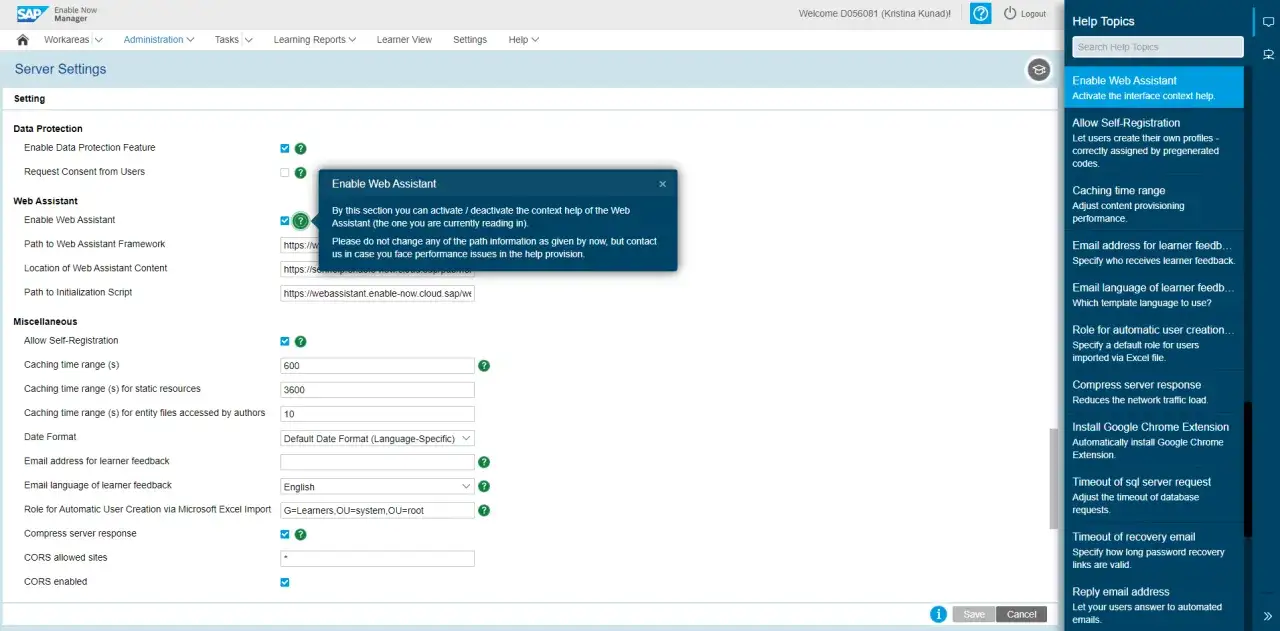The width and height of the screenshot is (1280, 631).
Task: Toggle Enable Data Protection Feature checkbox
Action: point(285,148)
